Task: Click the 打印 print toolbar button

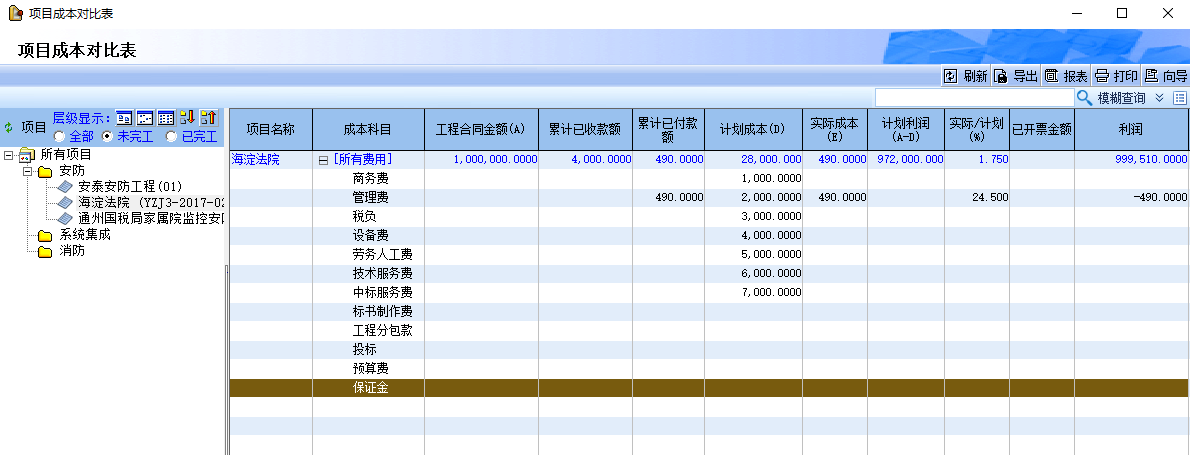Action: coord(1116,76)
